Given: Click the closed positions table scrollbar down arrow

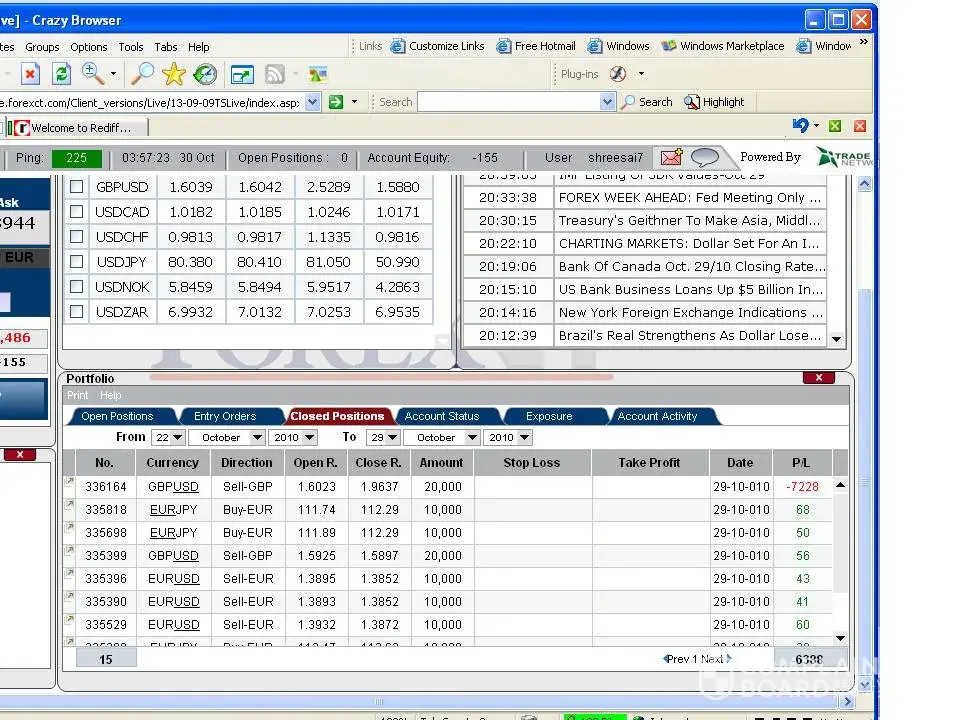Looking at the screenshot, I should point(839,638).
